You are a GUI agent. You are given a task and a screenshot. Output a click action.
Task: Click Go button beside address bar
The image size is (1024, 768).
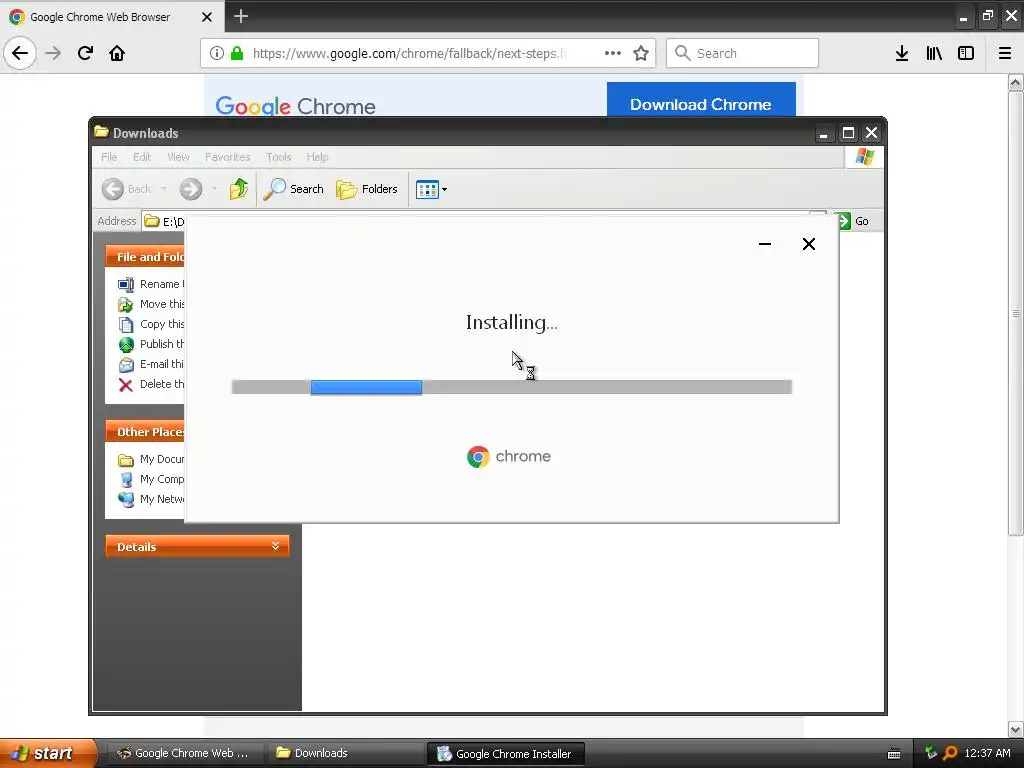point(854,221)
